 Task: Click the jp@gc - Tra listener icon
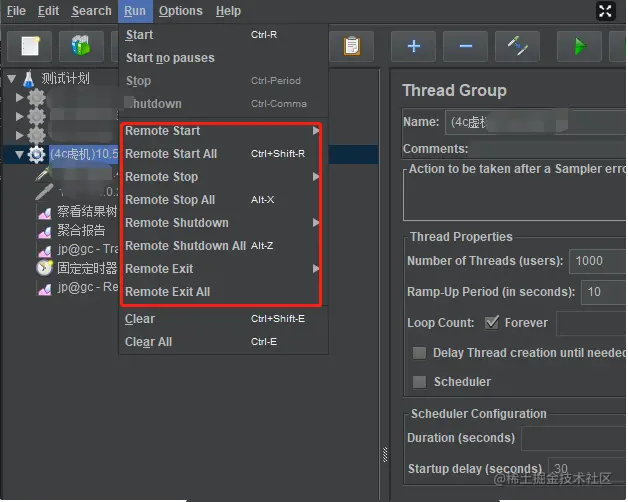point(44,250)
